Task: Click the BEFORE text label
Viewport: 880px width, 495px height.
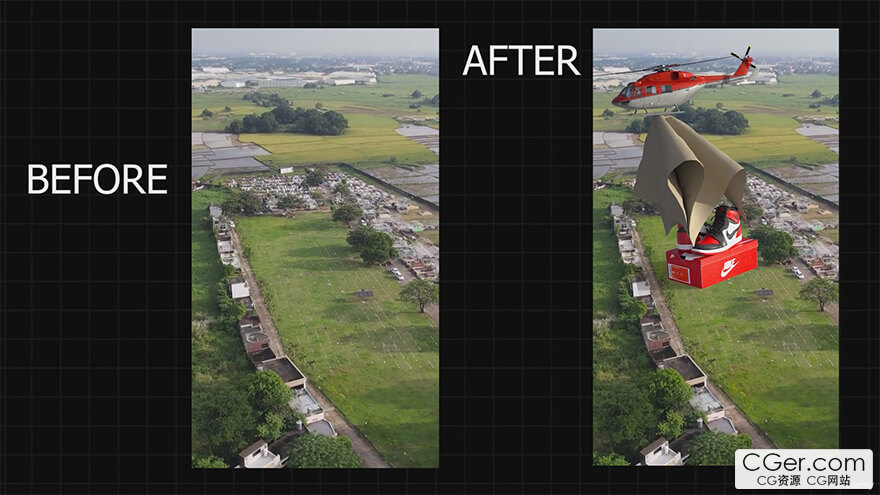Action: [x=97, y=179]
